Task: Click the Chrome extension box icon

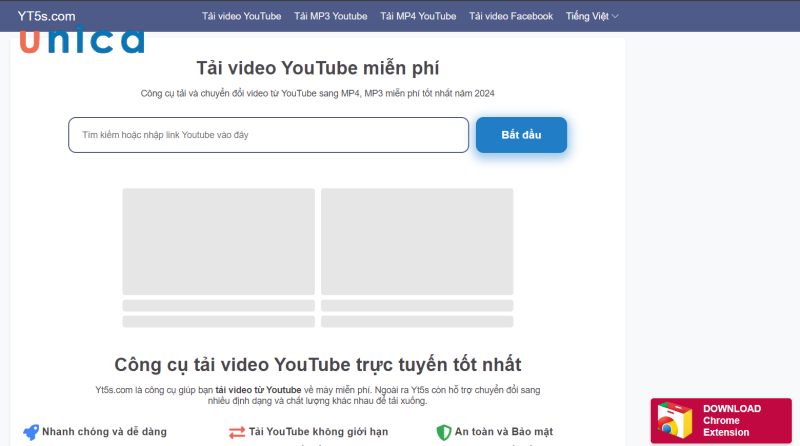Action: click(x=674, y=420)
